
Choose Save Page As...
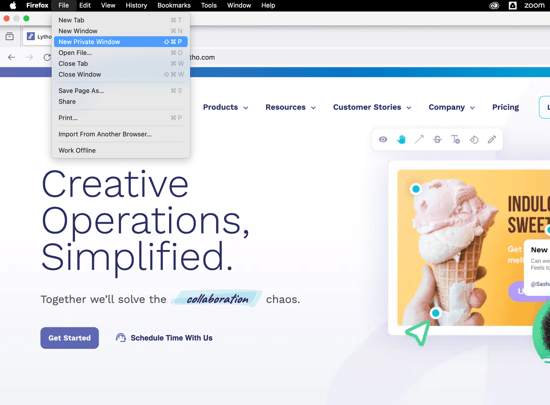coord(121,90)
